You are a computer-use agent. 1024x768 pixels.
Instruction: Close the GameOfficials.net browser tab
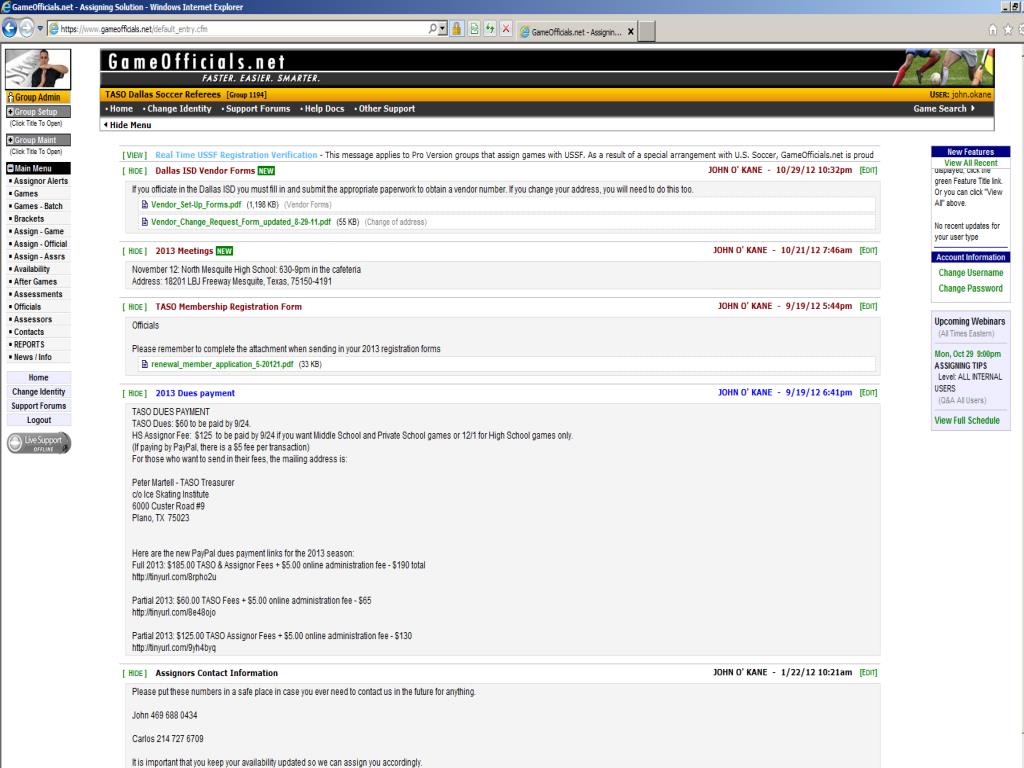click(x=631, y=31)
